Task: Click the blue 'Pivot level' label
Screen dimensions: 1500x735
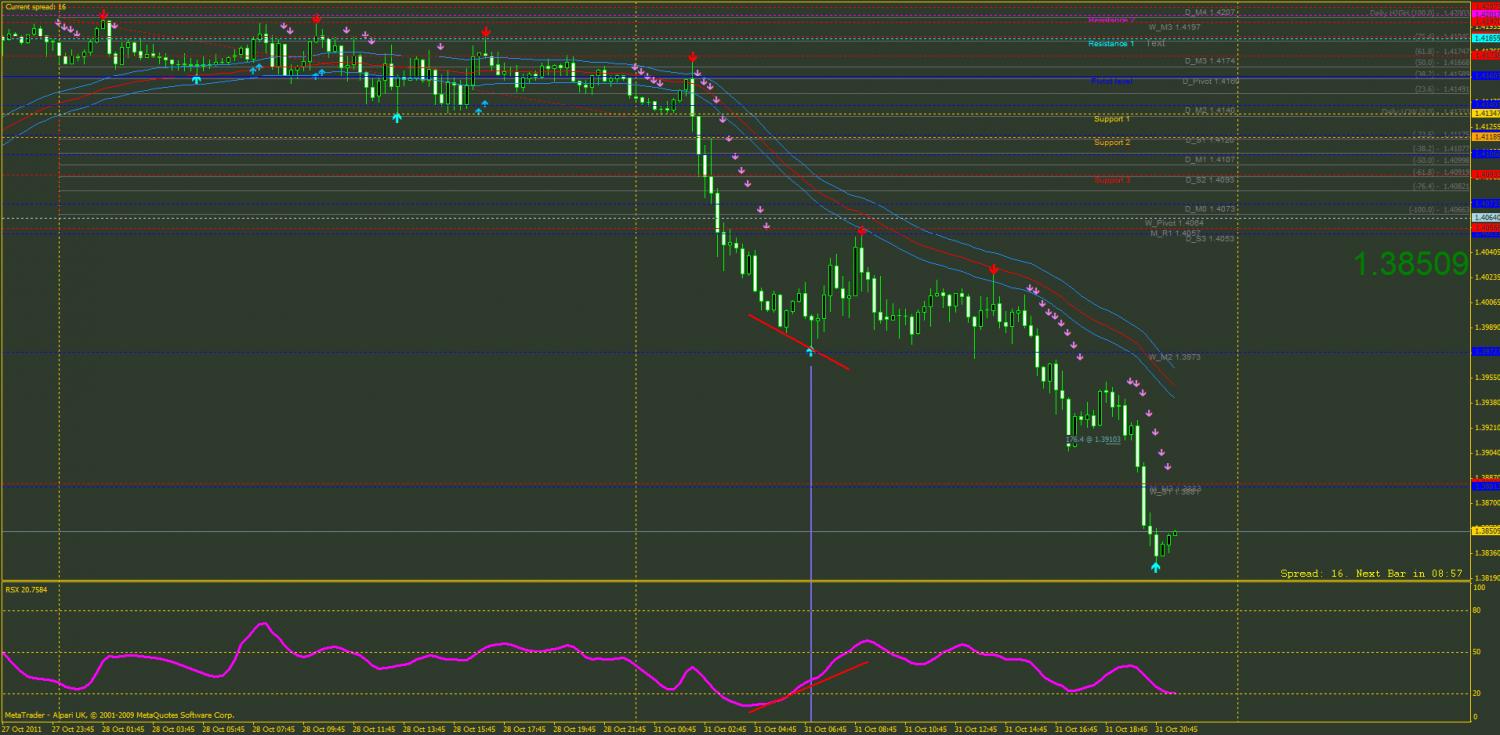Action: pos(1111,81)
